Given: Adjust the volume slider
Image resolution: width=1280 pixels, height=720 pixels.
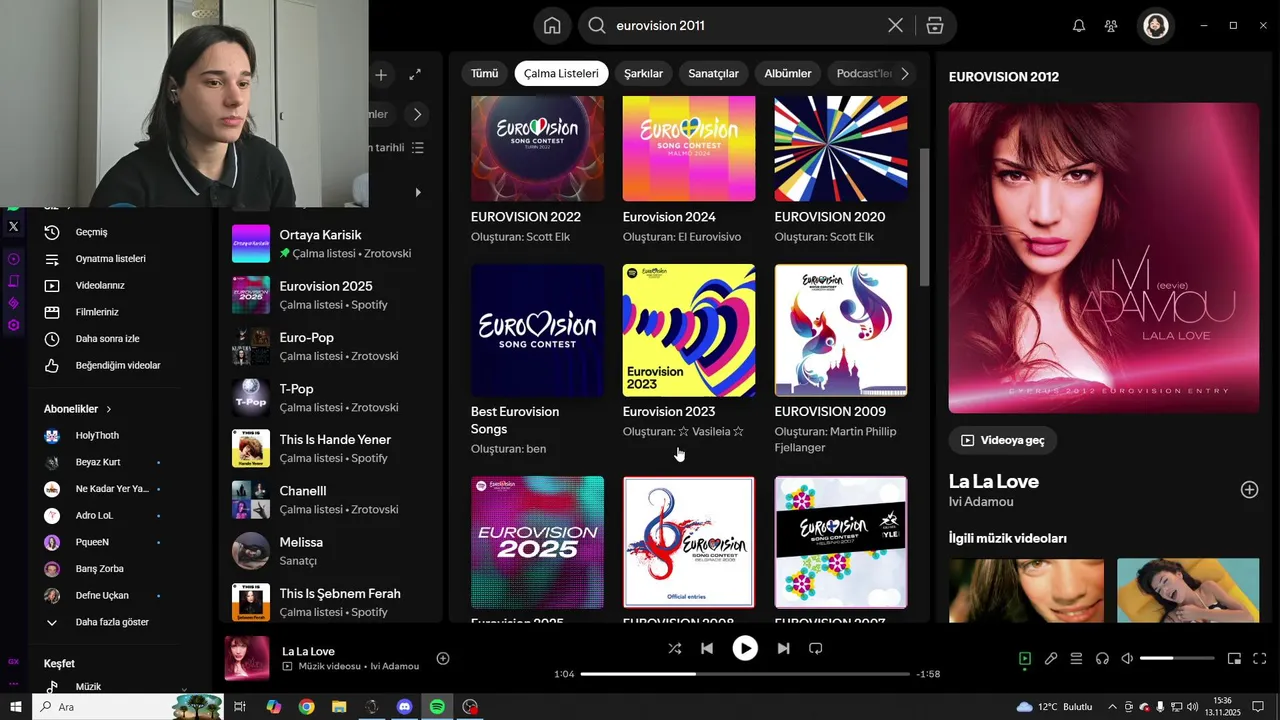Looking at the screenshot, I should click(1177, 659).
